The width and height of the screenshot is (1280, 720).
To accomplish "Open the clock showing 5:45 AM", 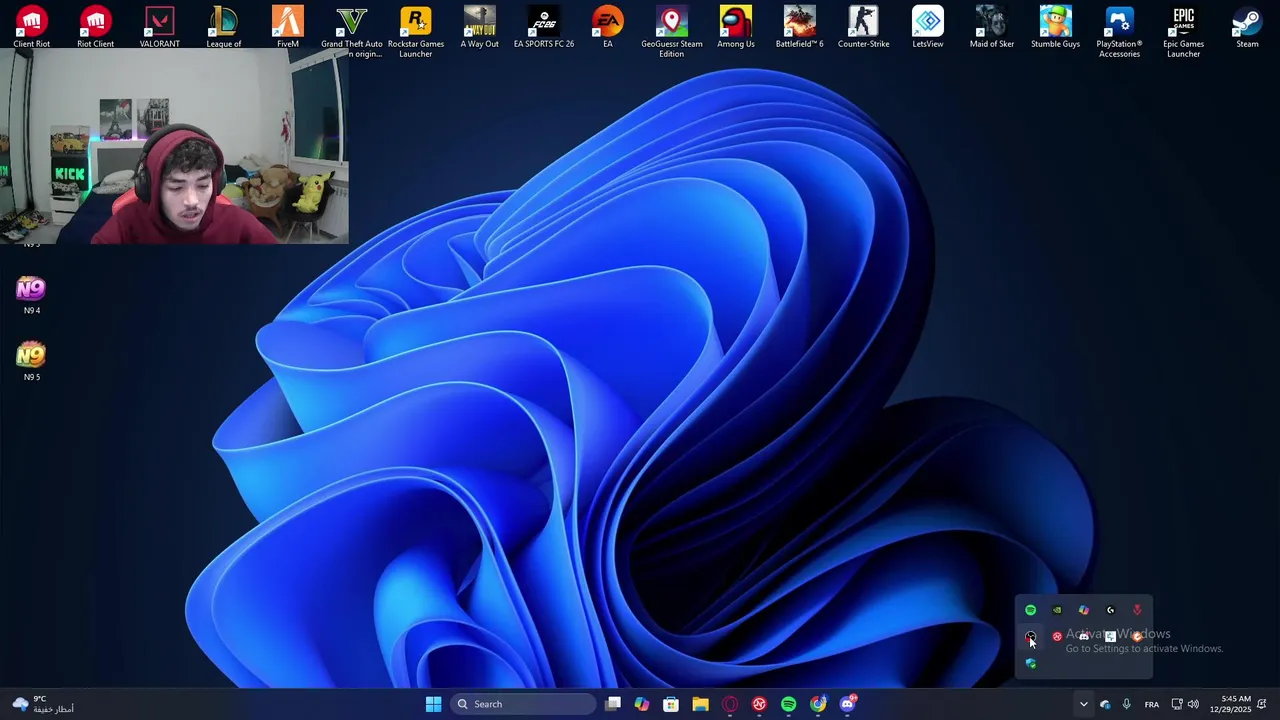I will (1230, 704).
